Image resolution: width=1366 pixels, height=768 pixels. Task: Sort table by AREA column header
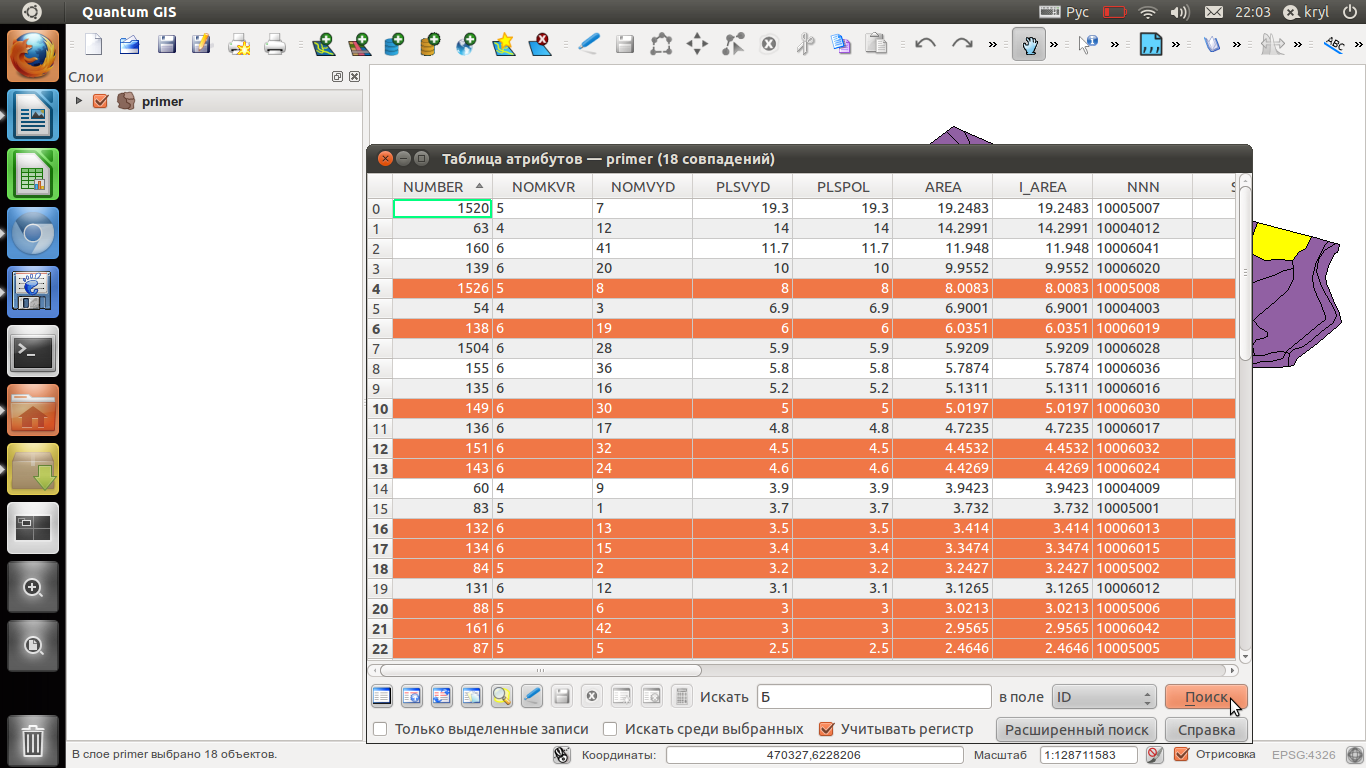(942, 187)
